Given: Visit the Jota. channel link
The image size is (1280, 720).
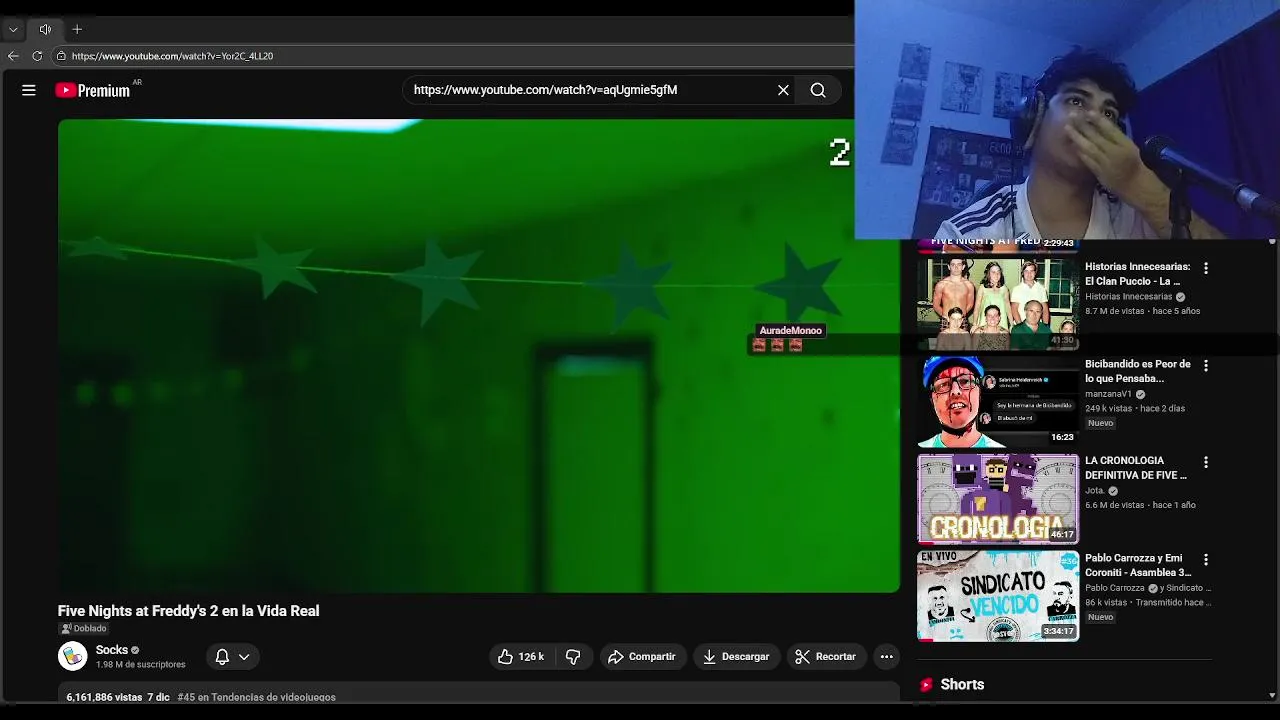Looking at the screenshot, I should point(1095,491).
